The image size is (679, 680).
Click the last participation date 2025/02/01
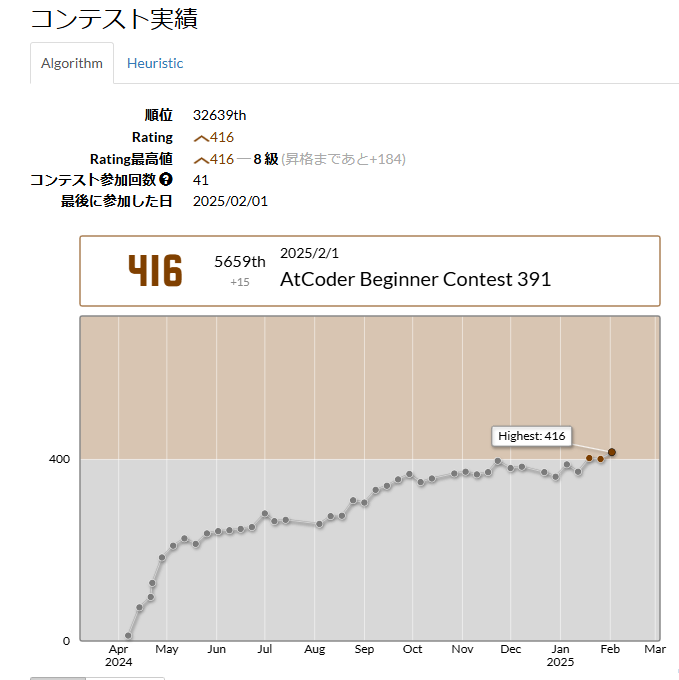point(230,201)
